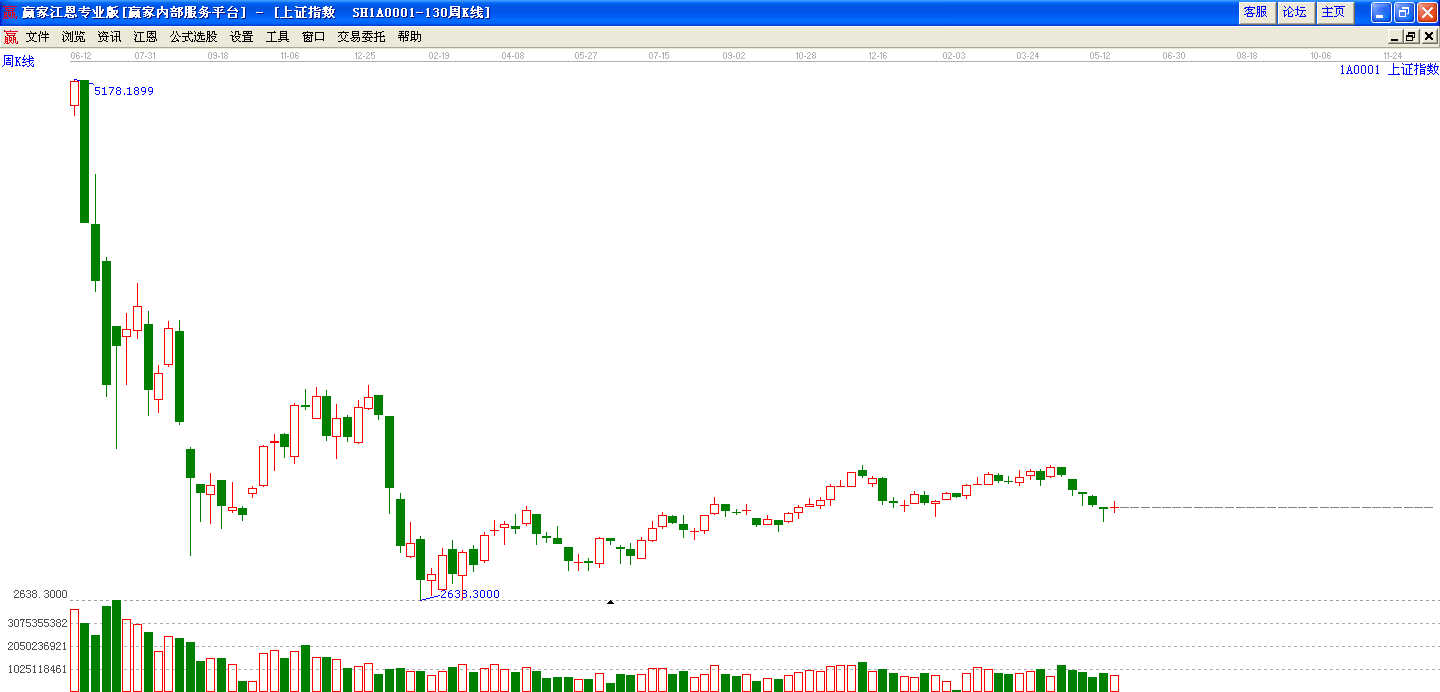Open the 江恩 menu
Viewport: 1440px width, 692px height.
click(145, 37)
